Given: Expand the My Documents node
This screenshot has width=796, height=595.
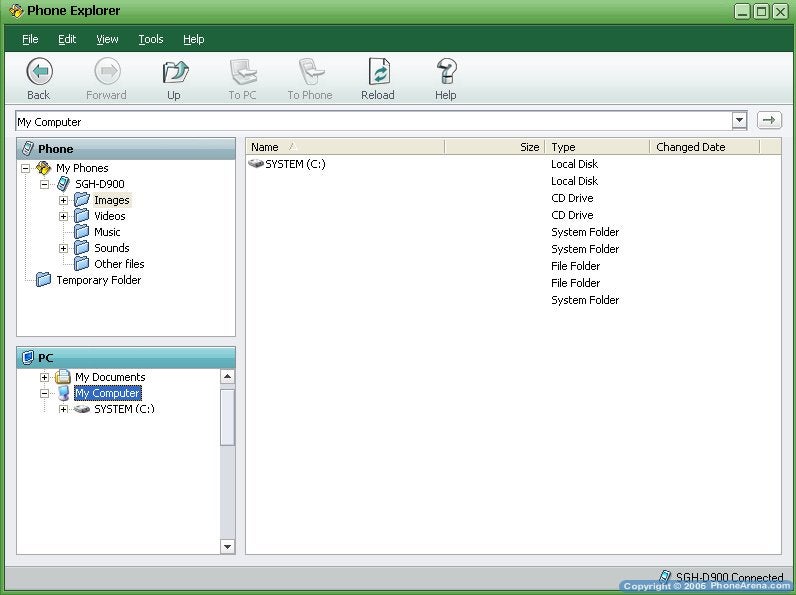Looking at the screenshot, I should [45, 377].
